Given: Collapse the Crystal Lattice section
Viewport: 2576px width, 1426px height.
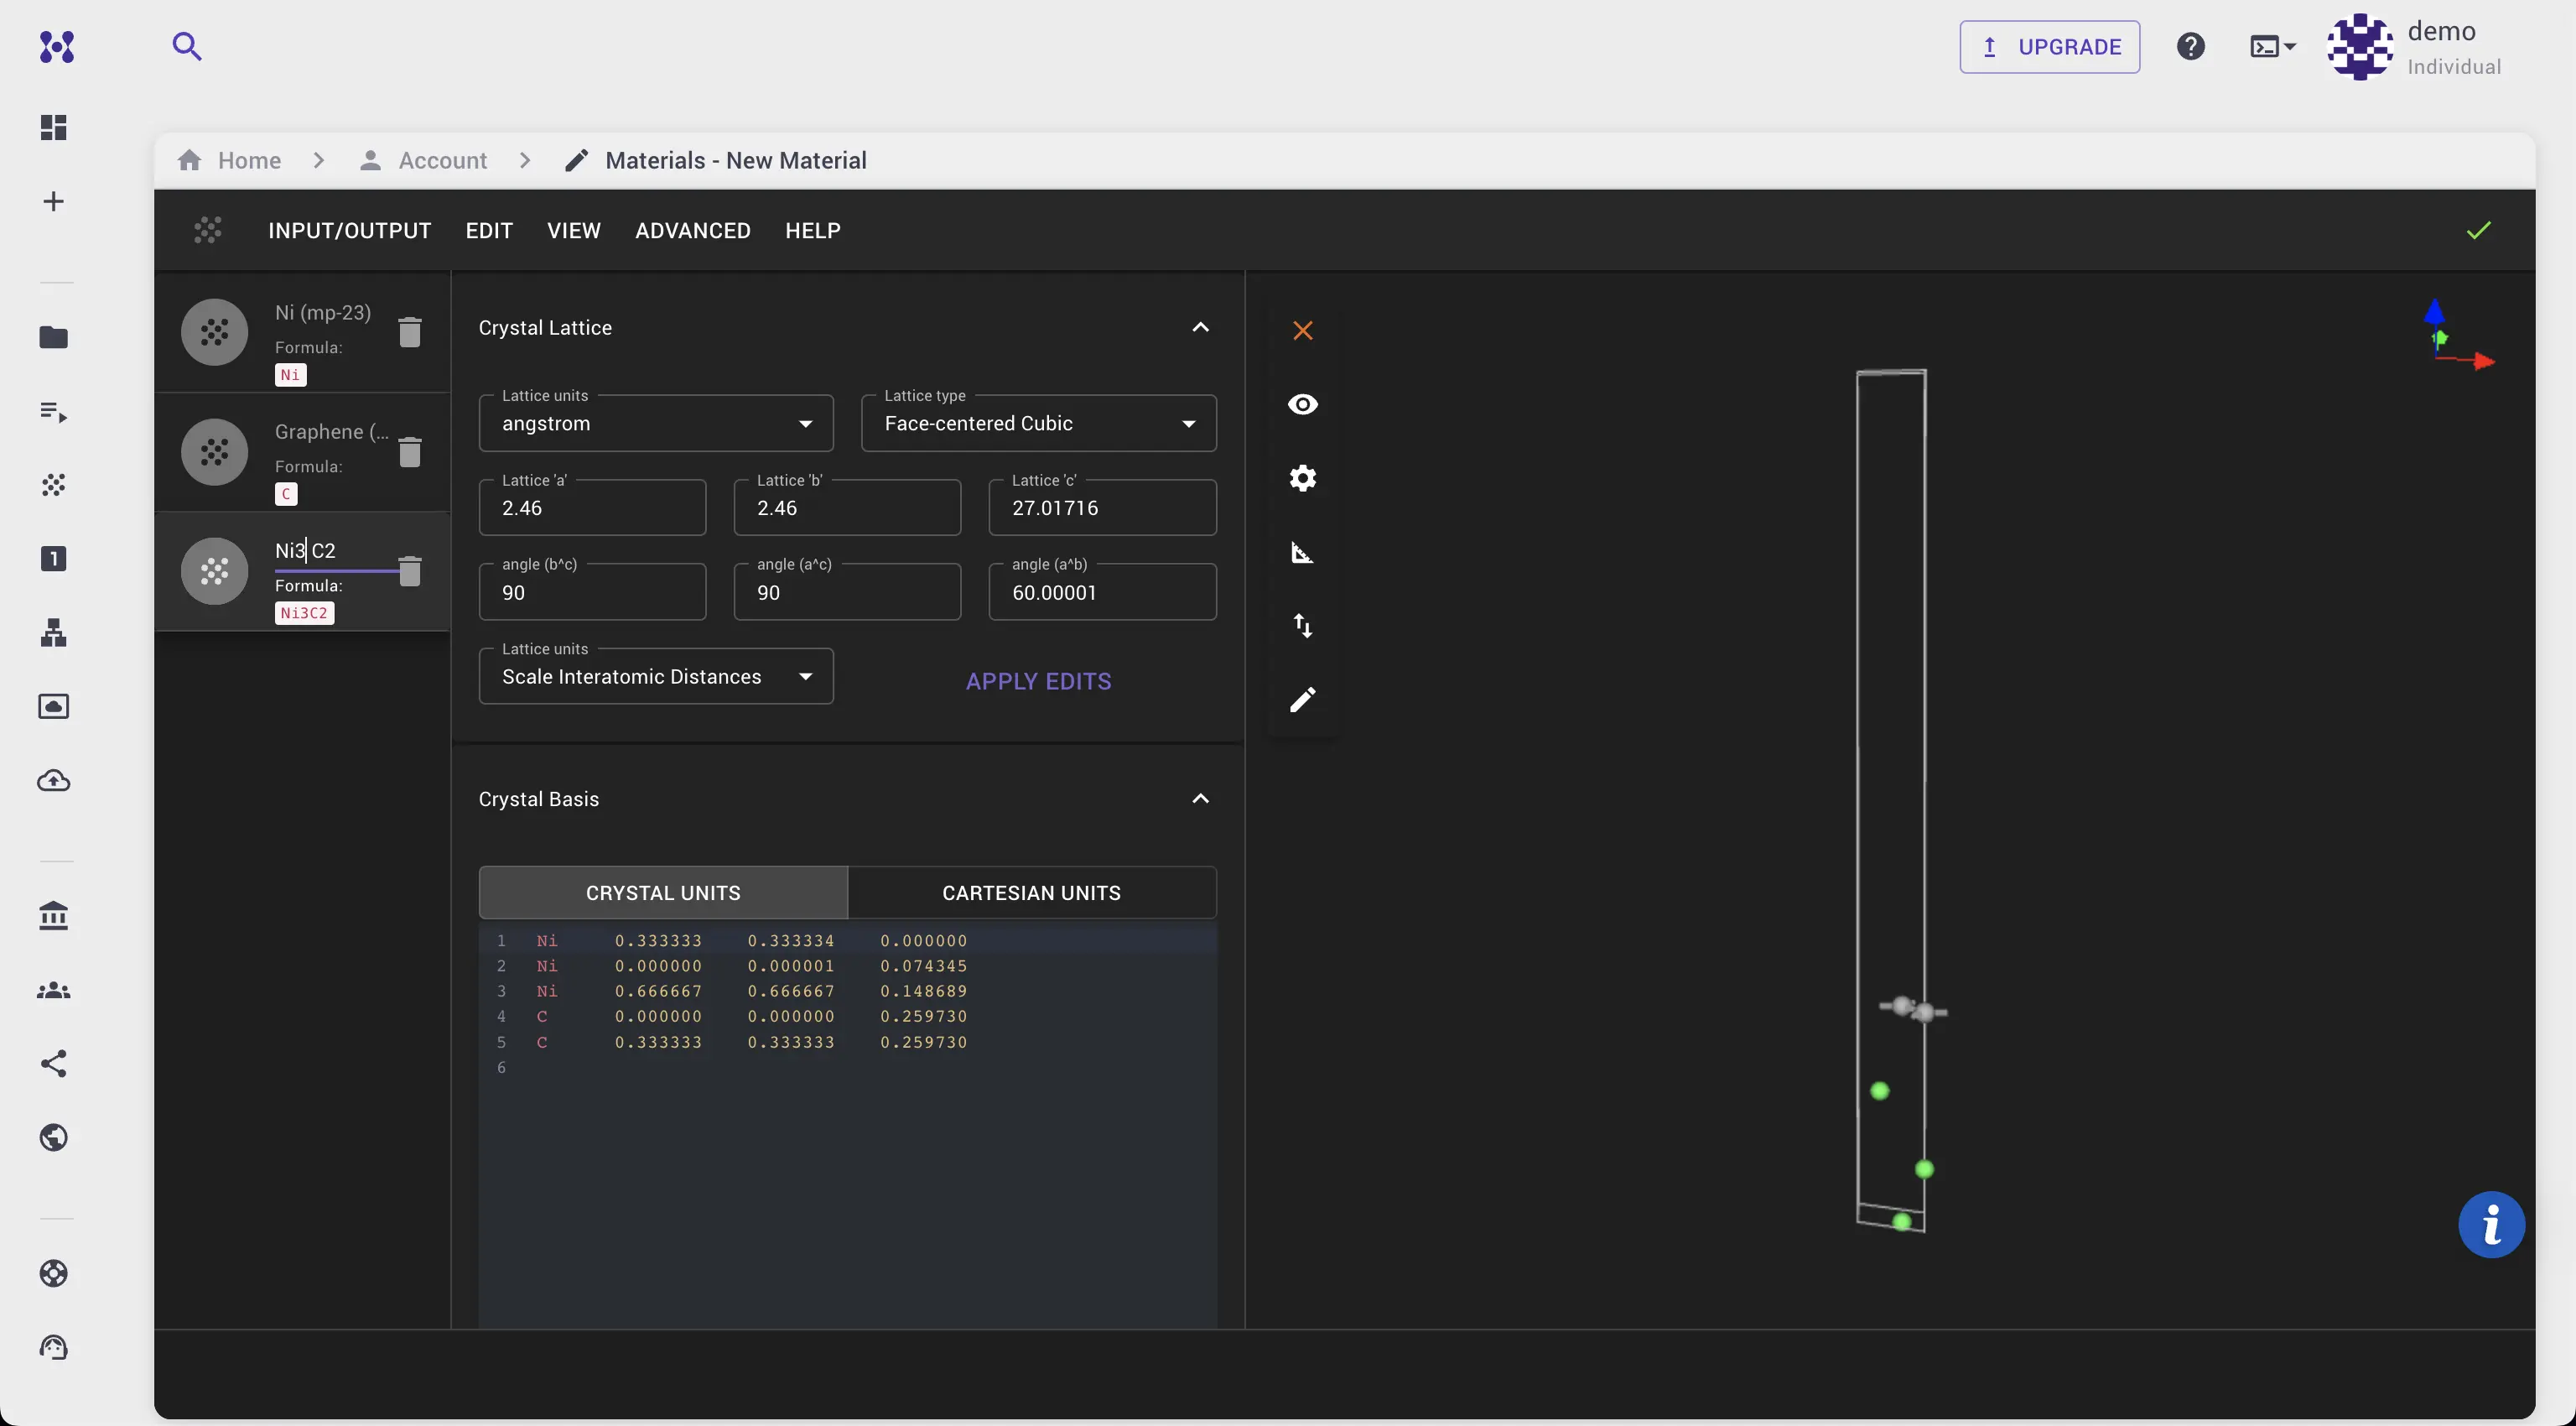Looking at the screenshot, I should [x=1200, y=327].
